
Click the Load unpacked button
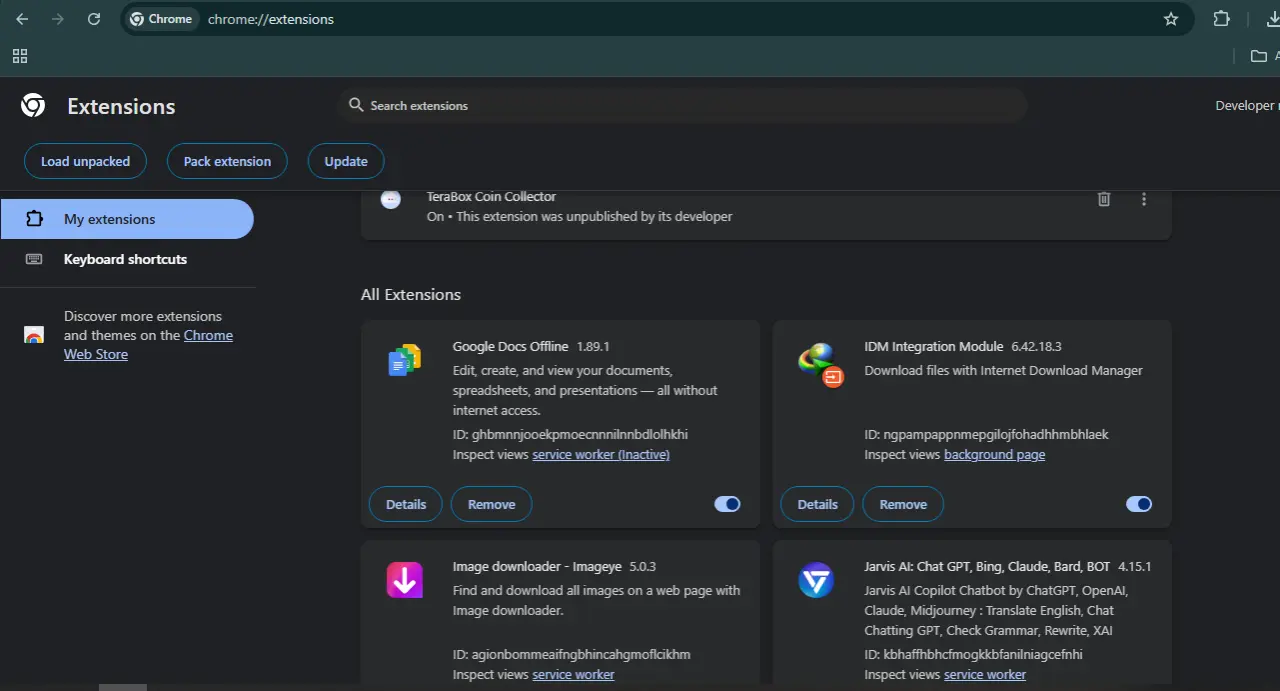pos(85,161)
